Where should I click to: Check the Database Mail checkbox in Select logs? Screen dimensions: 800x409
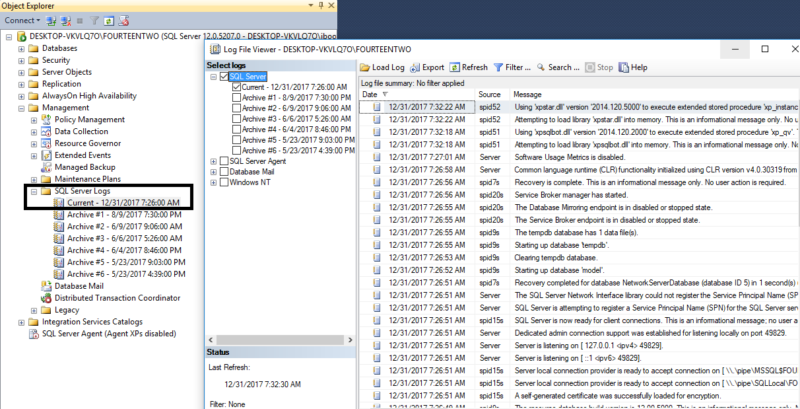tap(224, 172)
